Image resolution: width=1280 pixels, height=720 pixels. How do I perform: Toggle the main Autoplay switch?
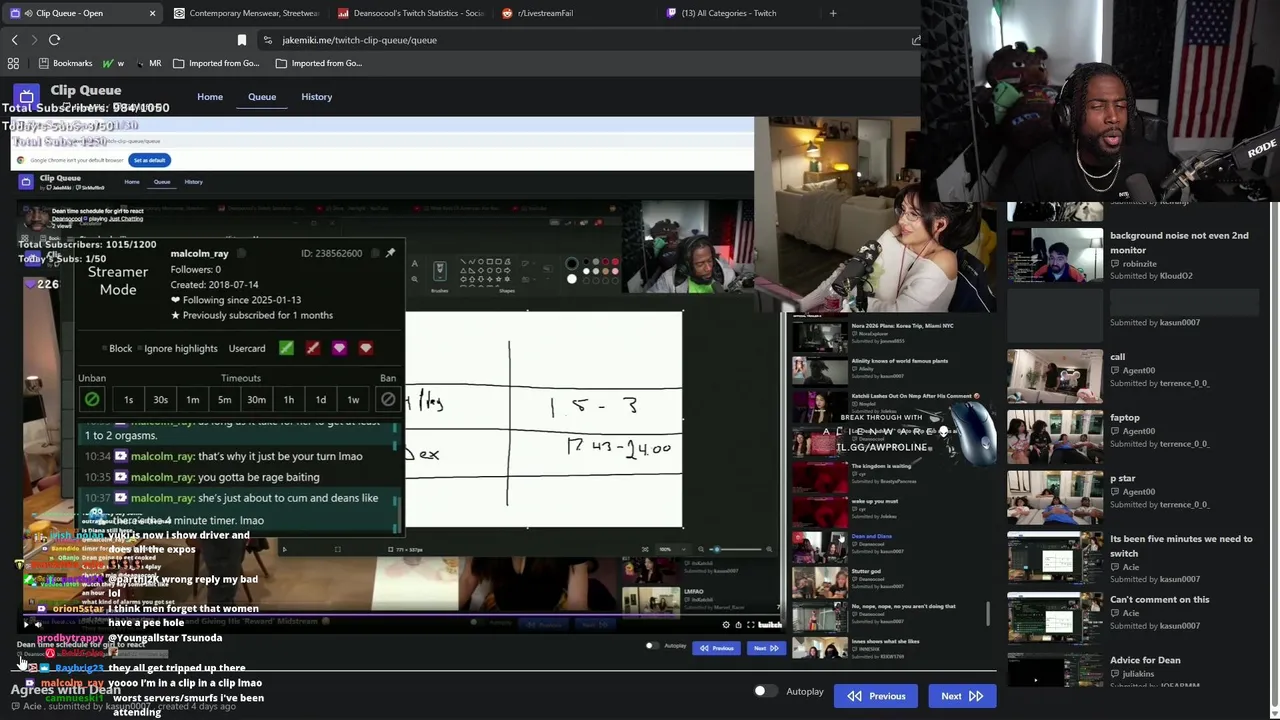coord(764,691)
